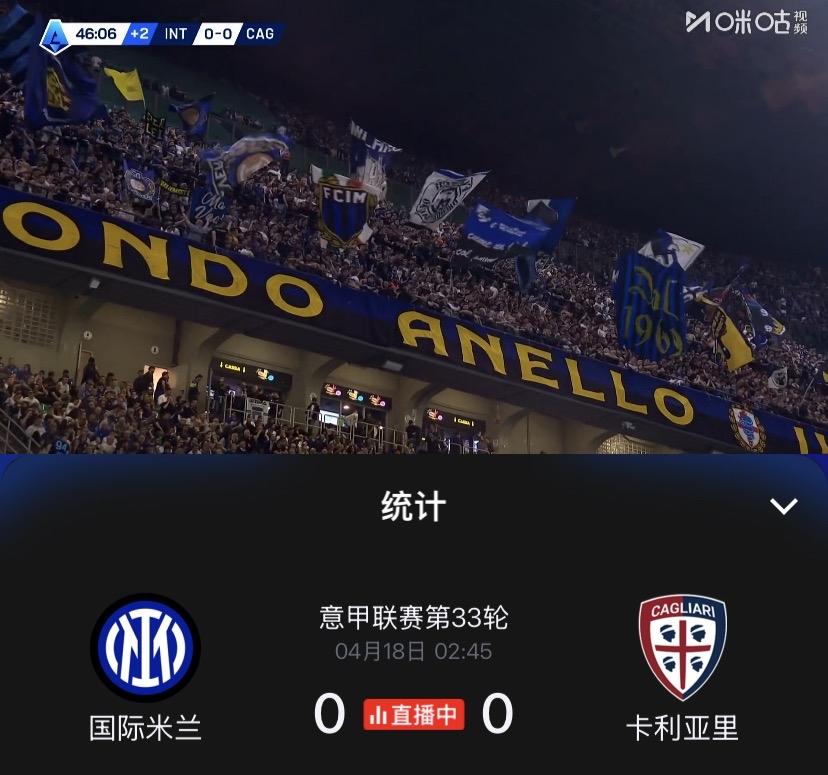This screenshot has height=775, width=828.
Task: Click the Migu video watermark logo
Action: (747, 22)
